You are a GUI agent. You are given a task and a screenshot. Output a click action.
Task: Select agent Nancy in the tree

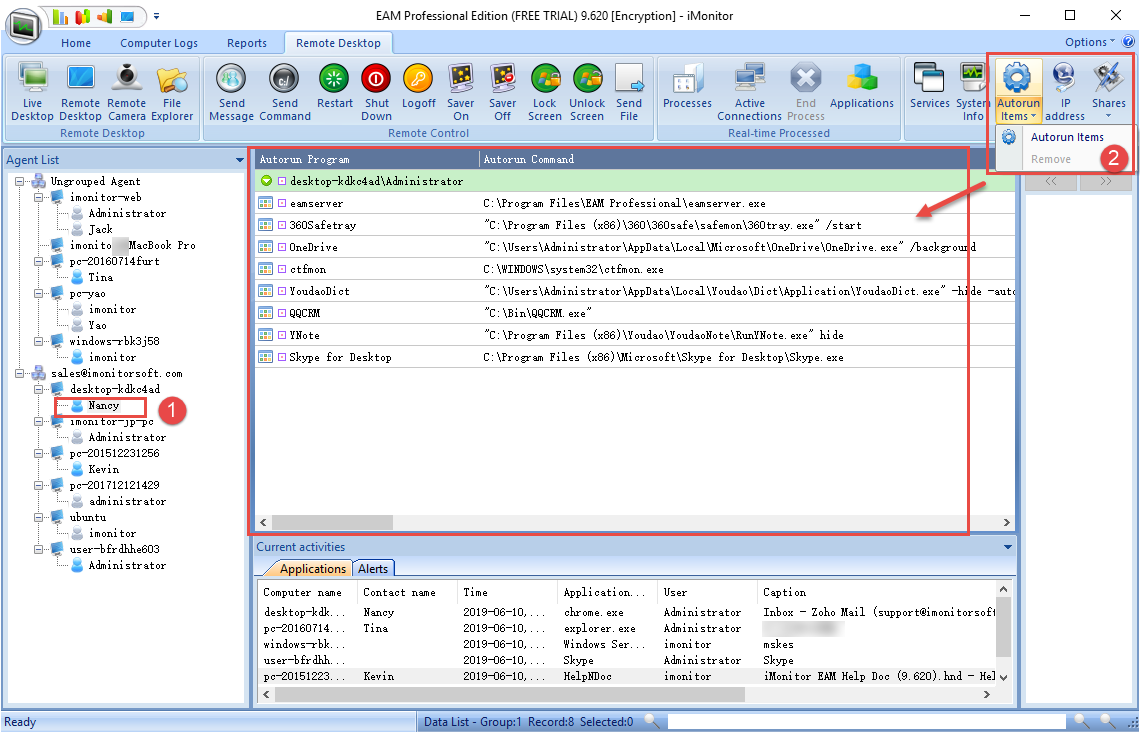tap(103, 405)
